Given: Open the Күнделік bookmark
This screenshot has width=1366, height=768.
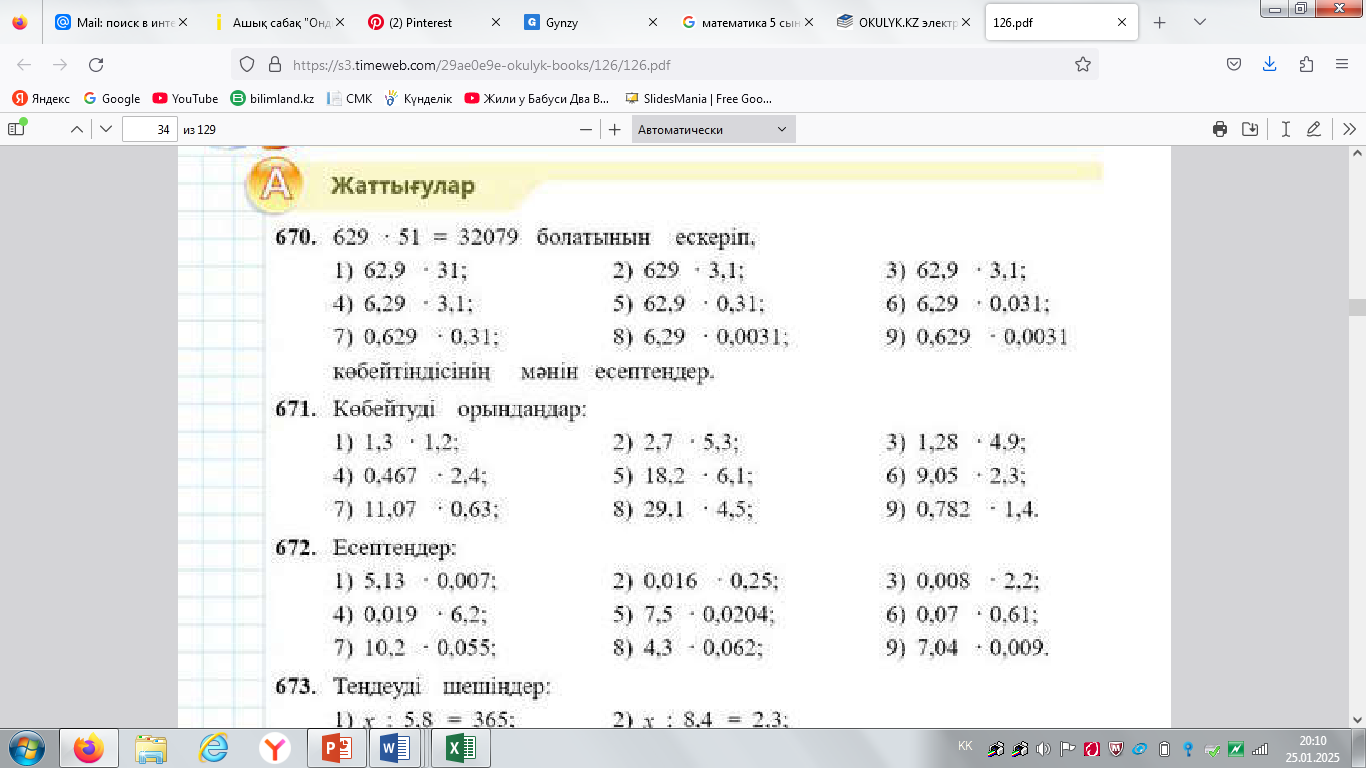Looking at the screenshot, I should pyautogui.click(x=419, y=99).
